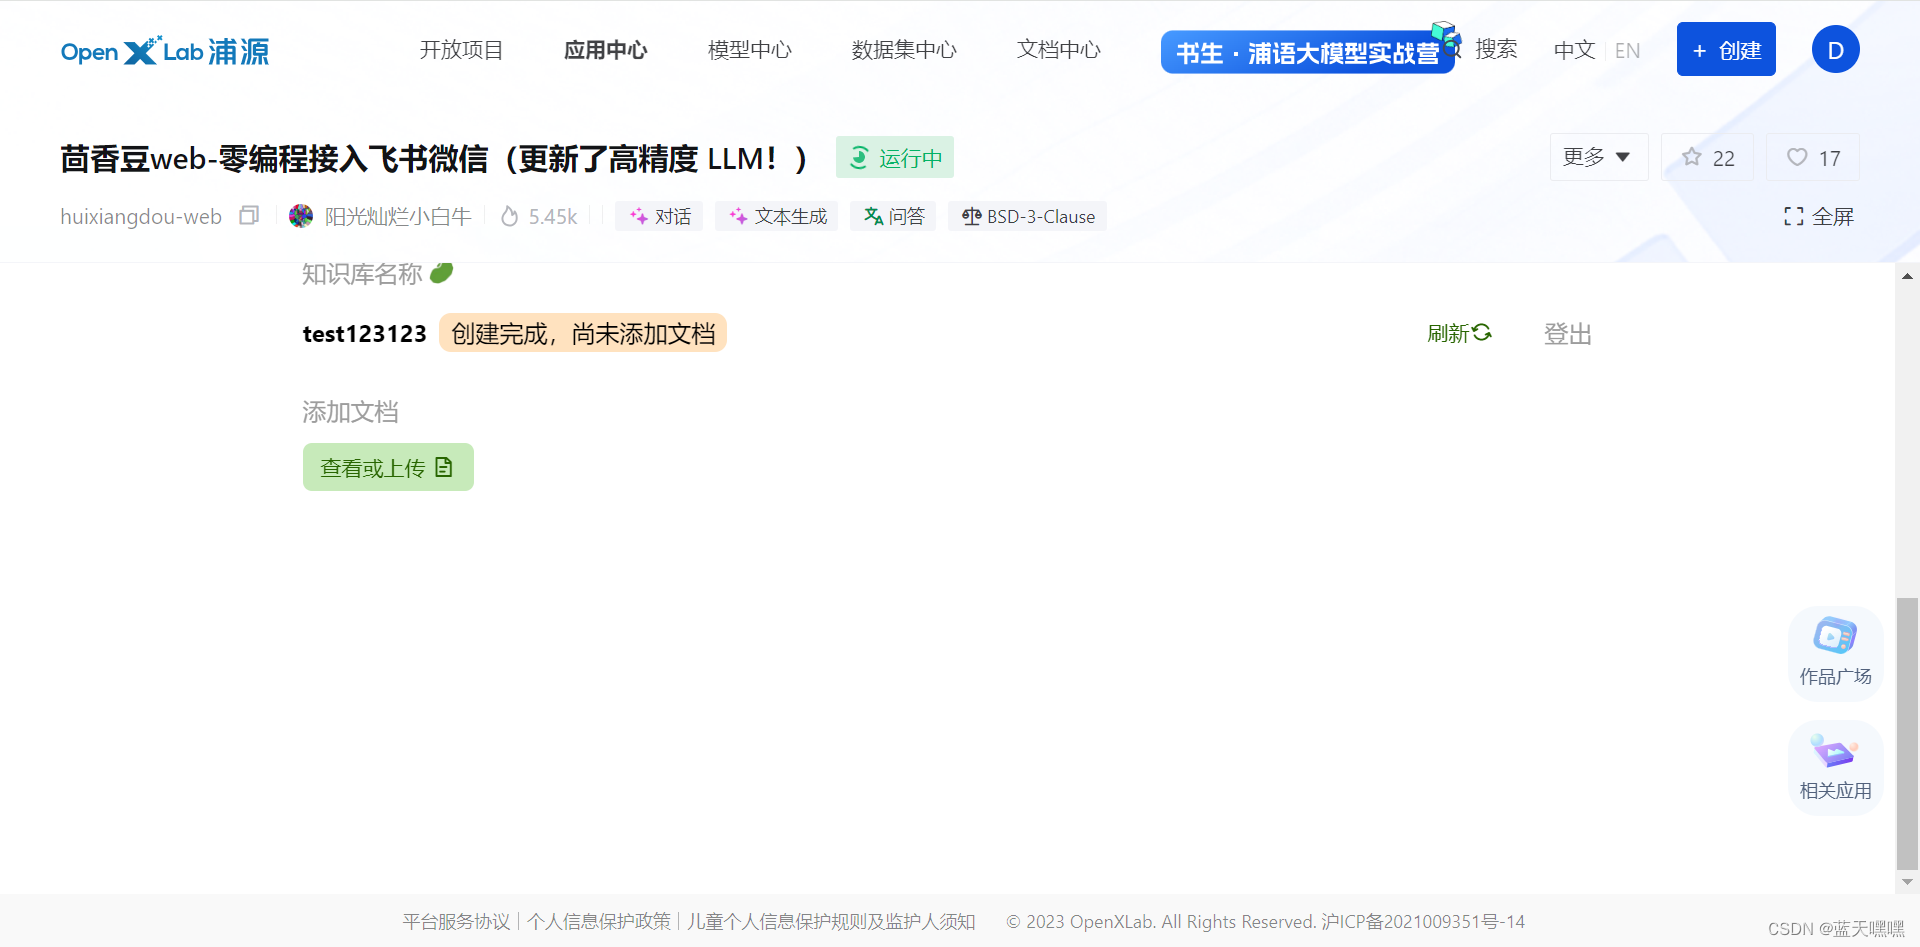Open the 阳光灿烂小白牛 author avatar
This screenshot has width=1920, height=947.
(x=301, y=216)
